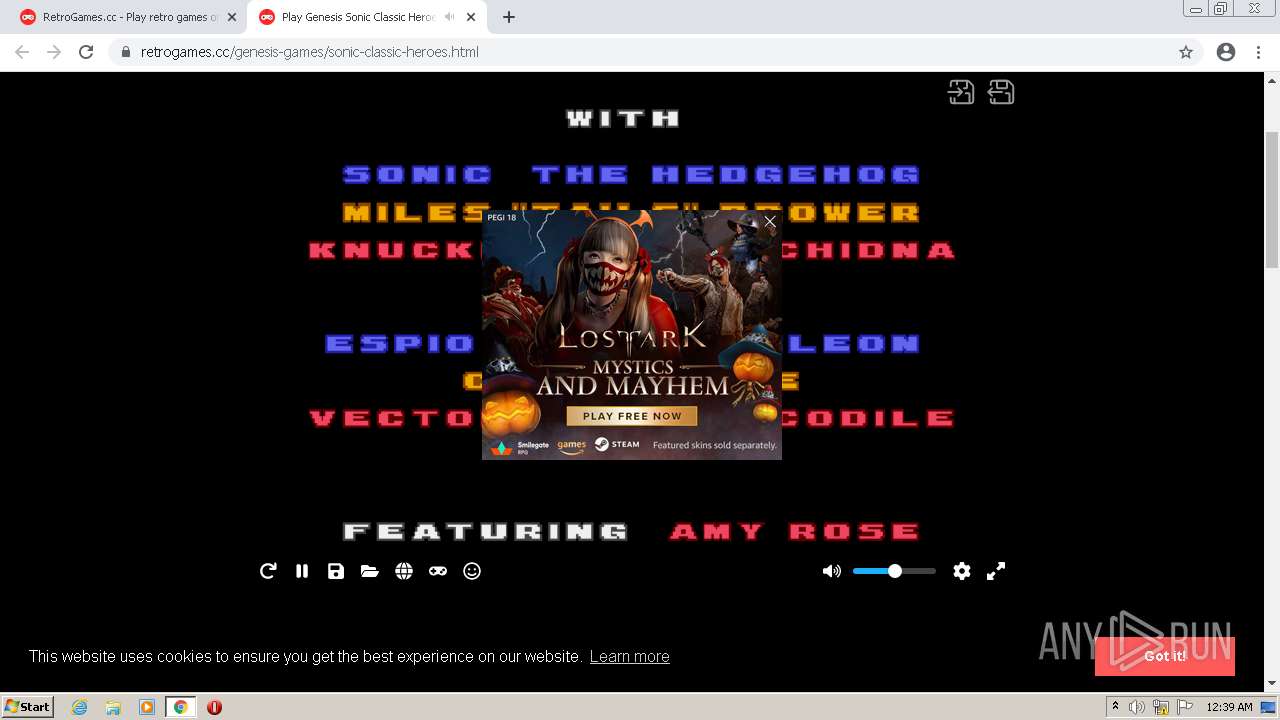Open netplay globe icon in emulator bar
Viewport: 1280px width, 720px height.
404,571
